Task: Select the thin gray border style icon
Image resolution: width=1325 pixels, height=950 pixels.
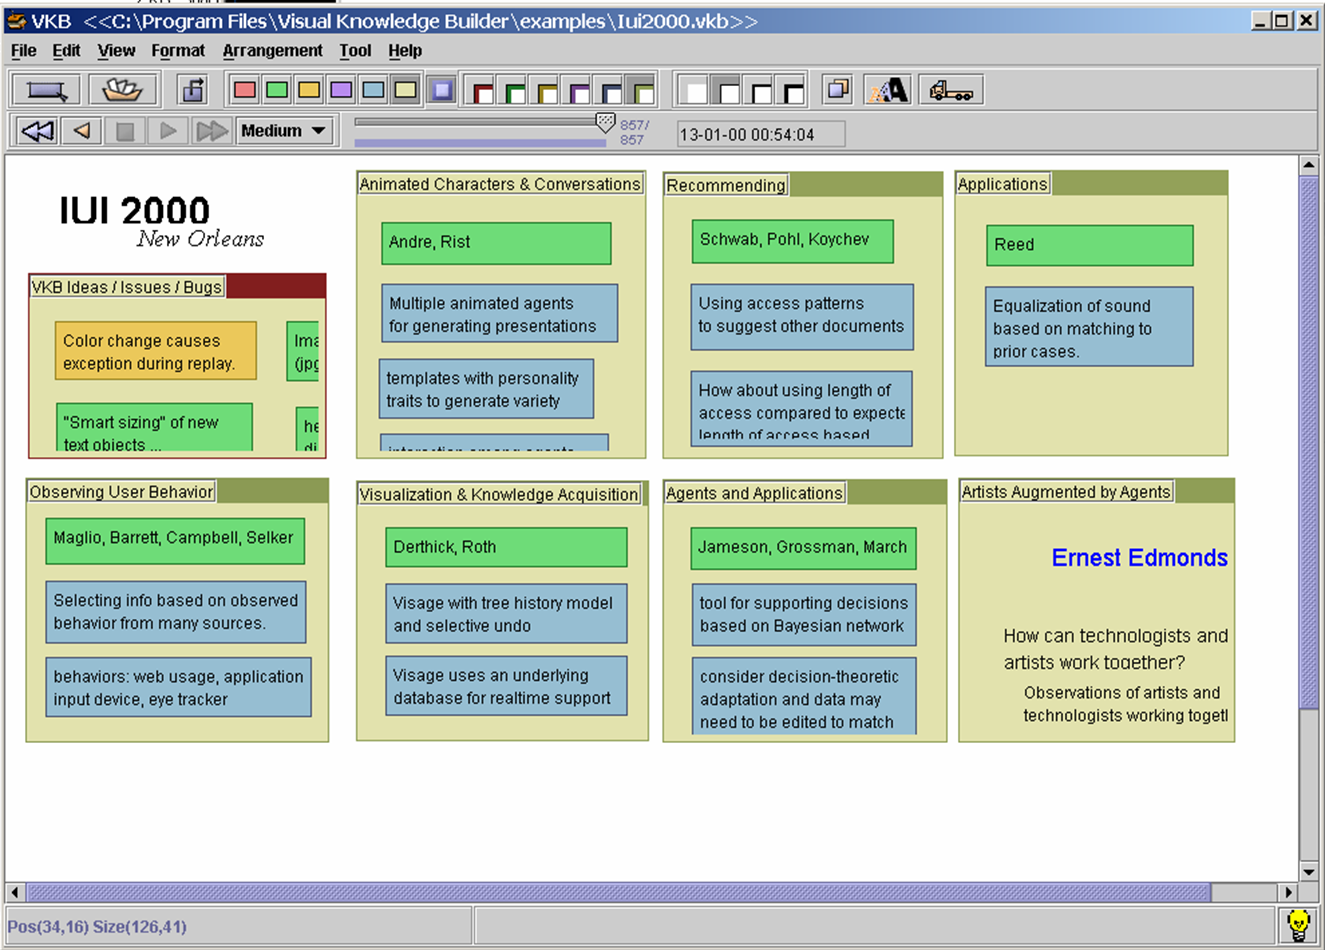Action: [726, 91]
